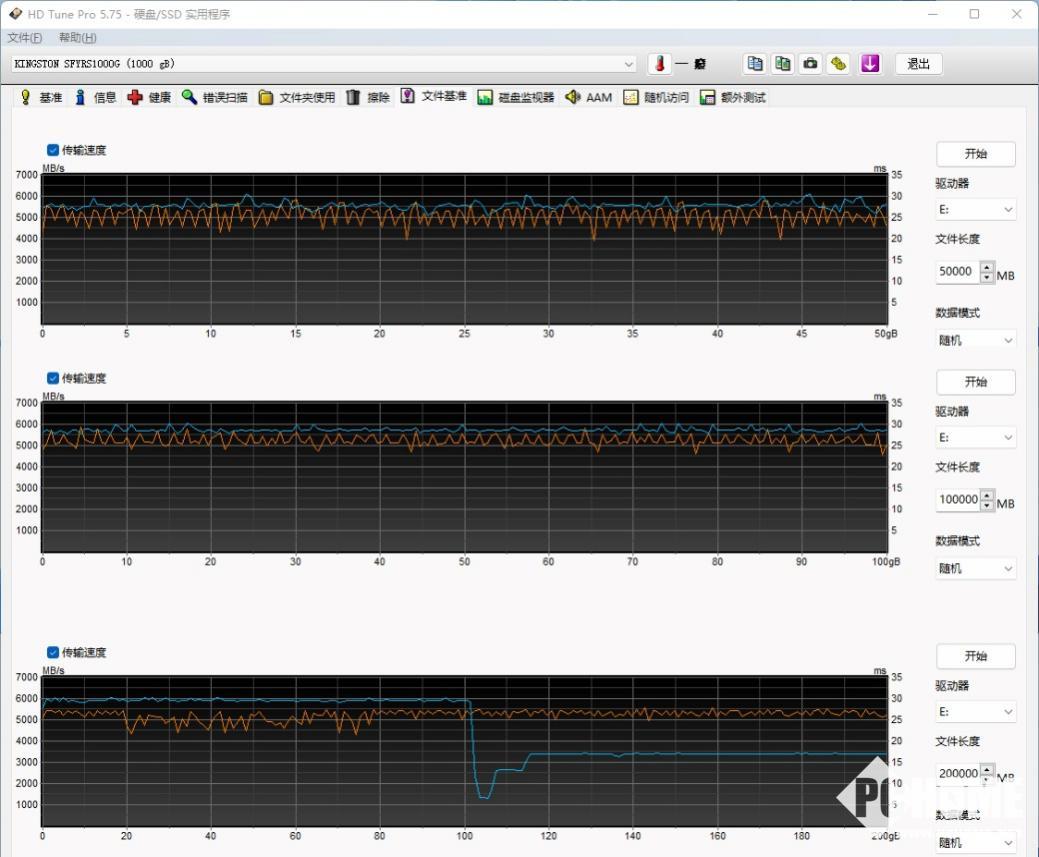Open the 基准 benchmark tab
This screenshot has height=857, width=1039.
[41, 97]
